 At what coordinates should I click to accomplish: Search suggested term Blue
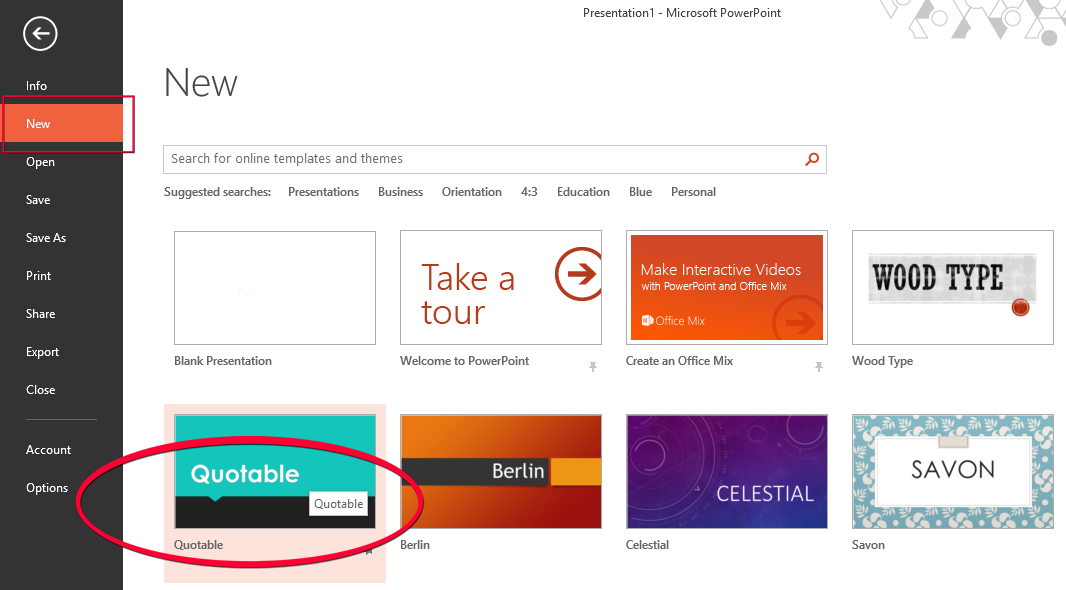click(640, 192)
